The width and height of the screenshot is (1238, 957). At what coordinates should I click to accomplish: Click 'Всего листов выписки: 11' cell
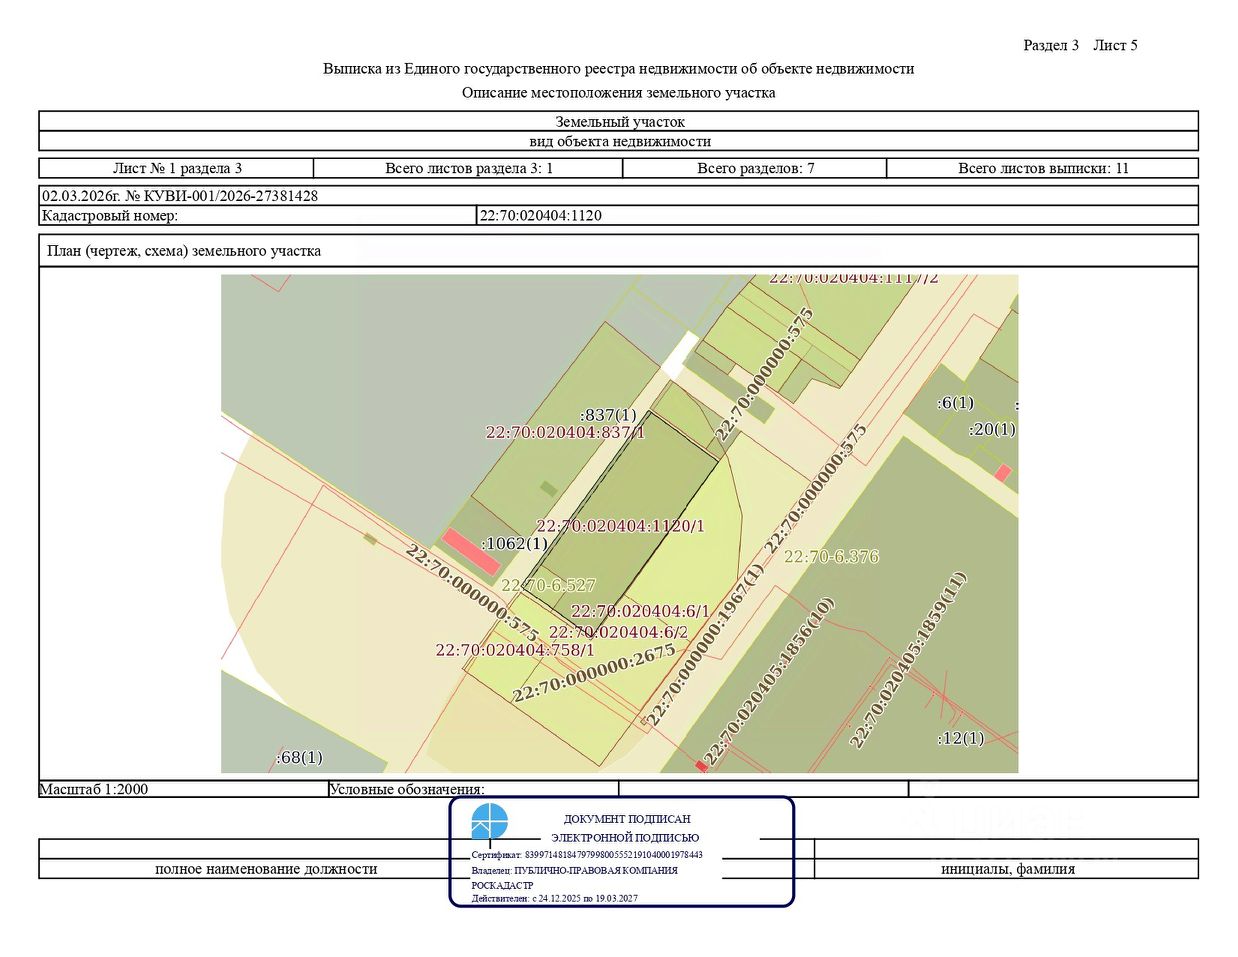pos(1043,168)
